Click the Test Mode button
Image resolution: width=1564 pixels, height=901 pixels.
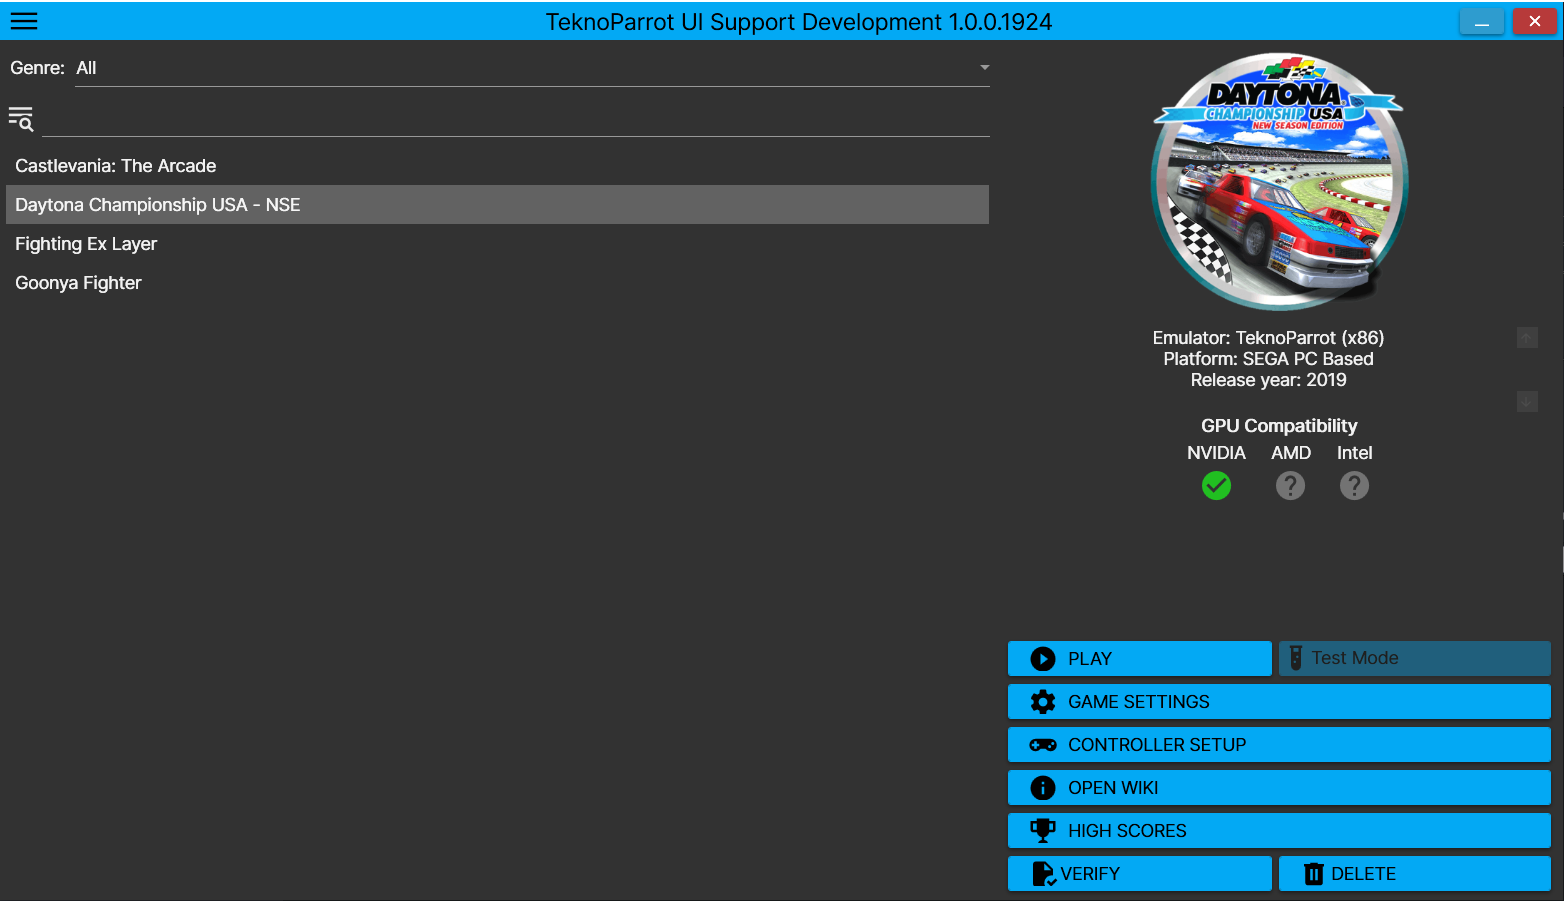point(1415,659)
